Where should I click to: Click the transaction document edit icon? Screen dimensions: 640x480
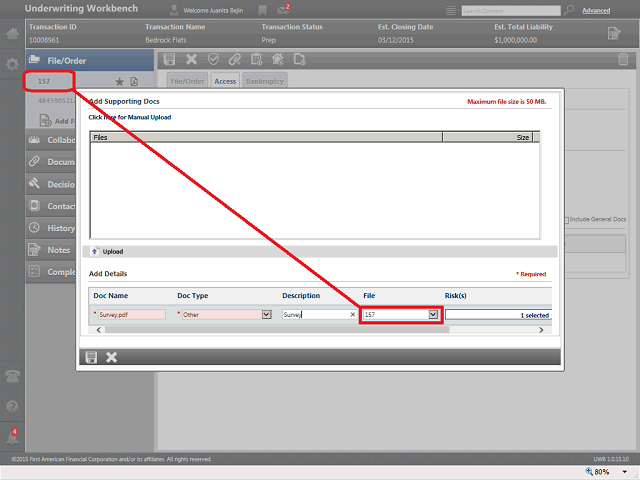pyautogui.click(x=614, y=33)
